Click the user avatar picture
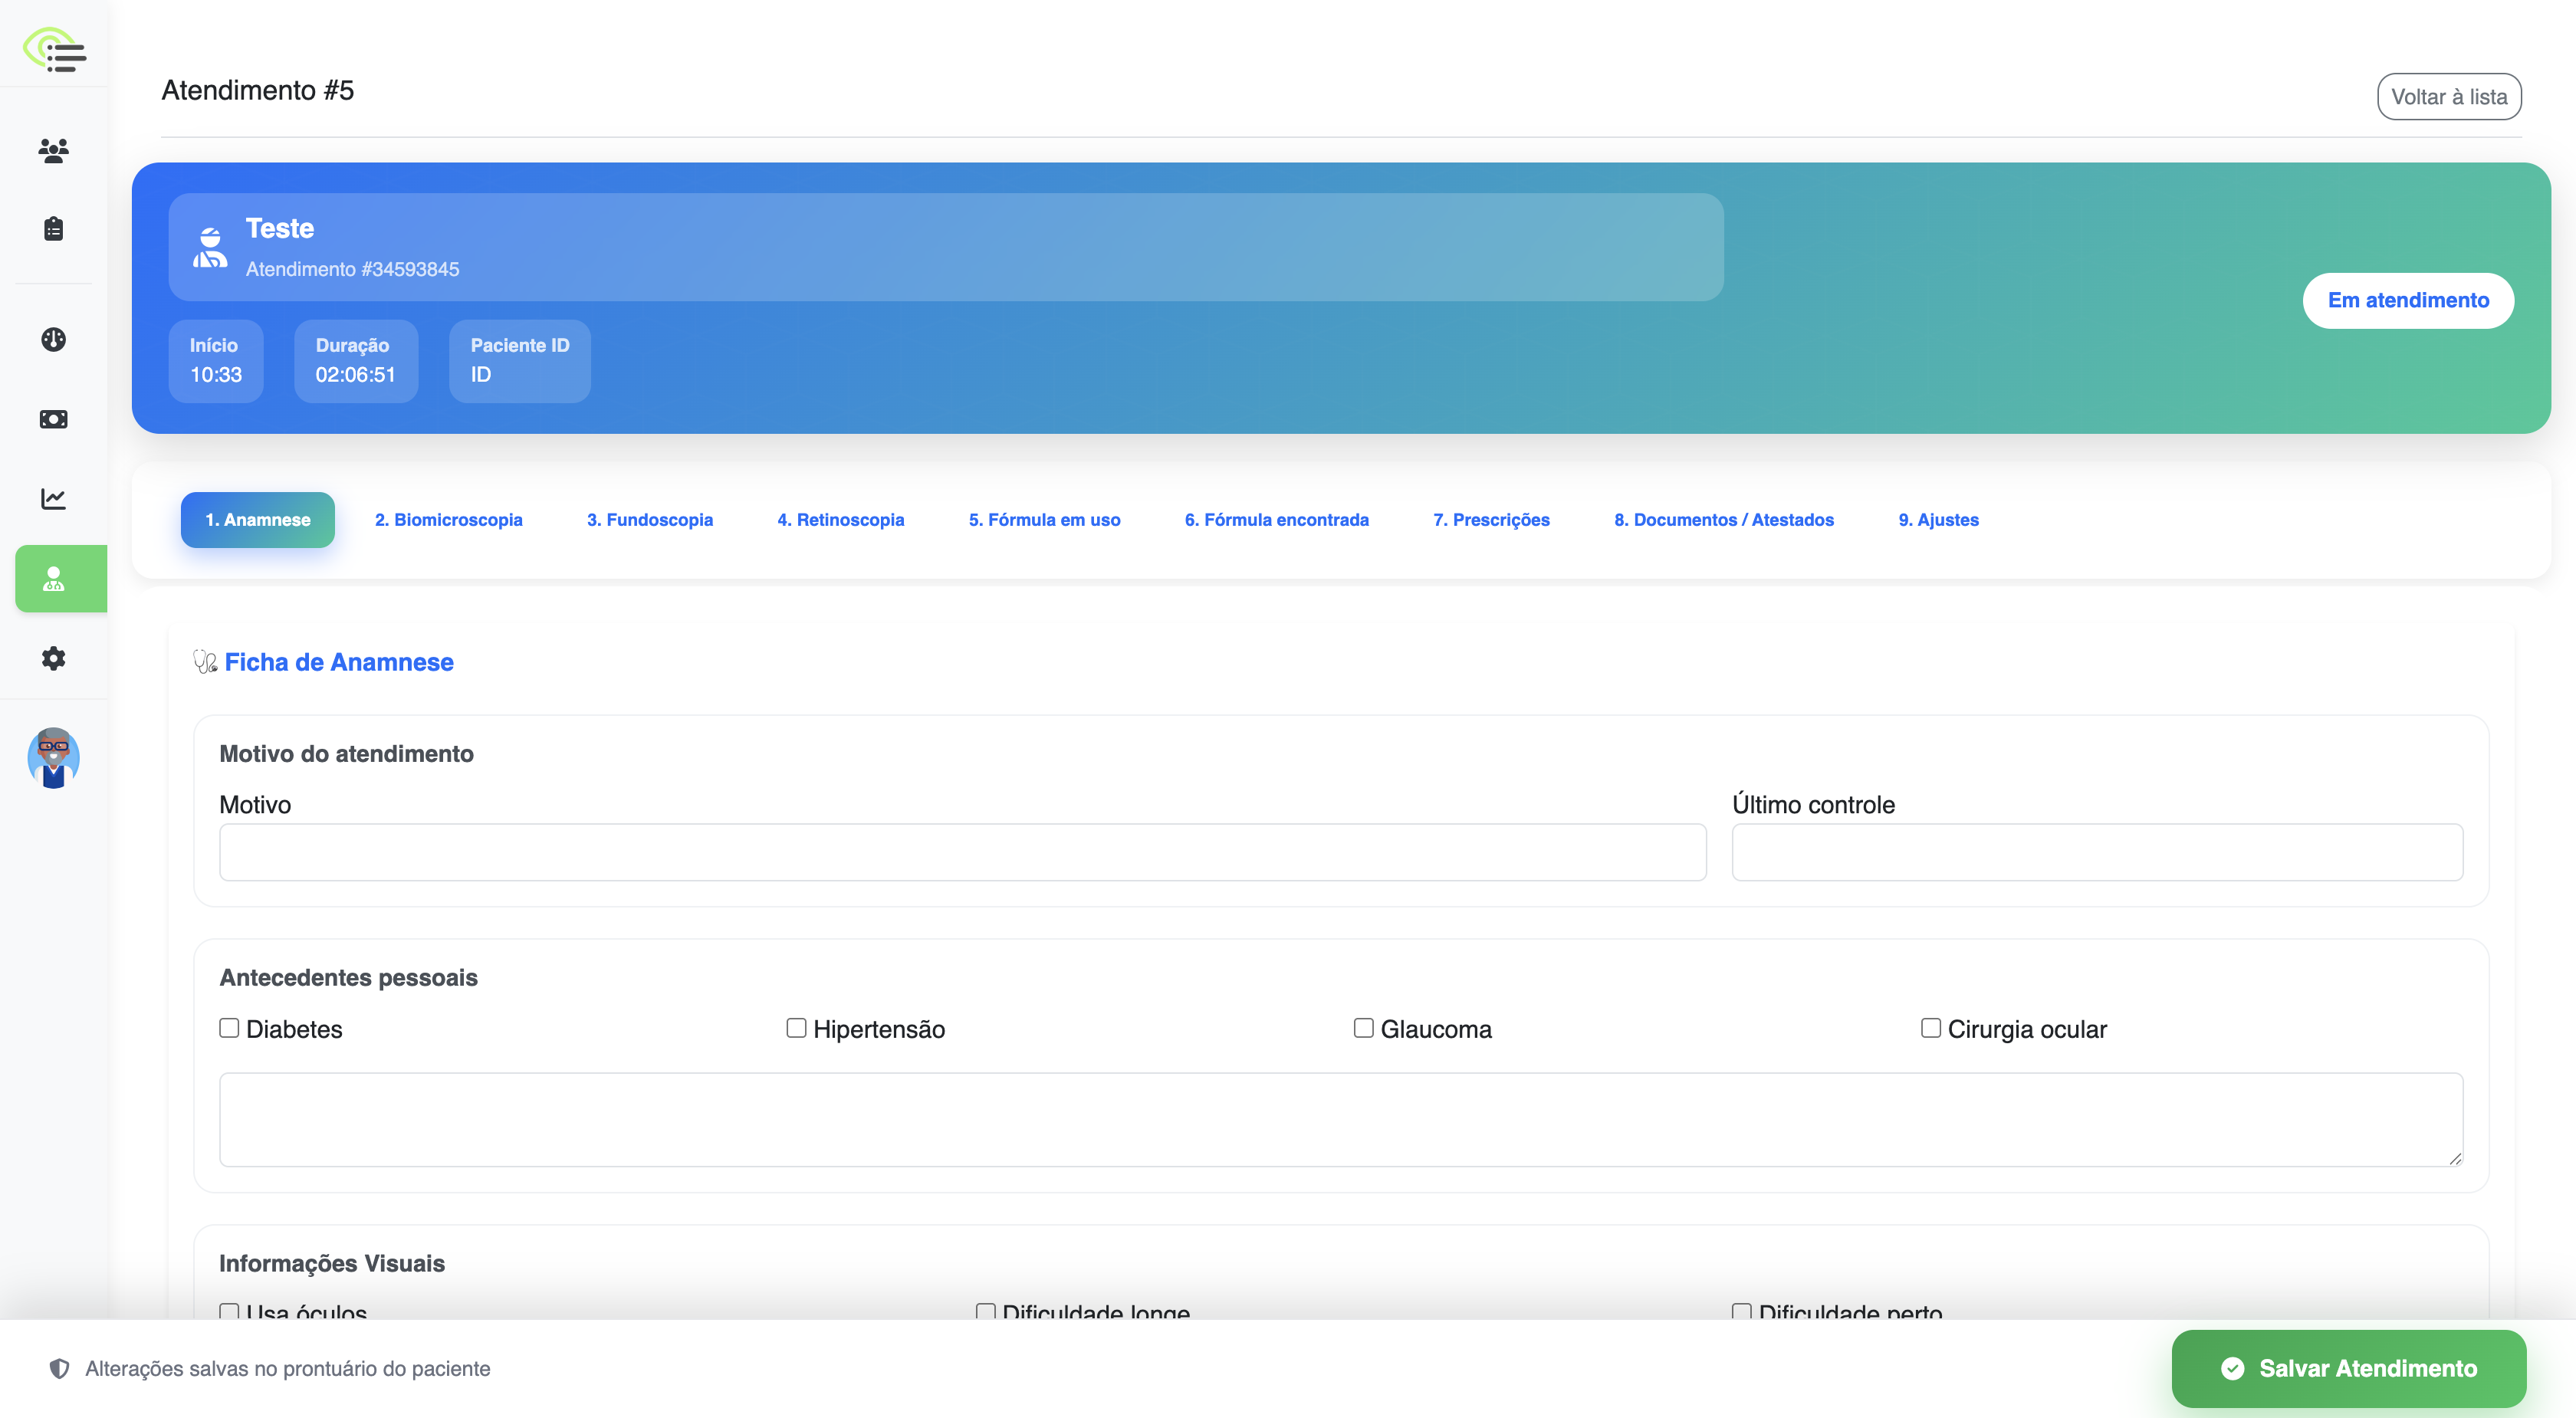 click(x=54, y=758)
